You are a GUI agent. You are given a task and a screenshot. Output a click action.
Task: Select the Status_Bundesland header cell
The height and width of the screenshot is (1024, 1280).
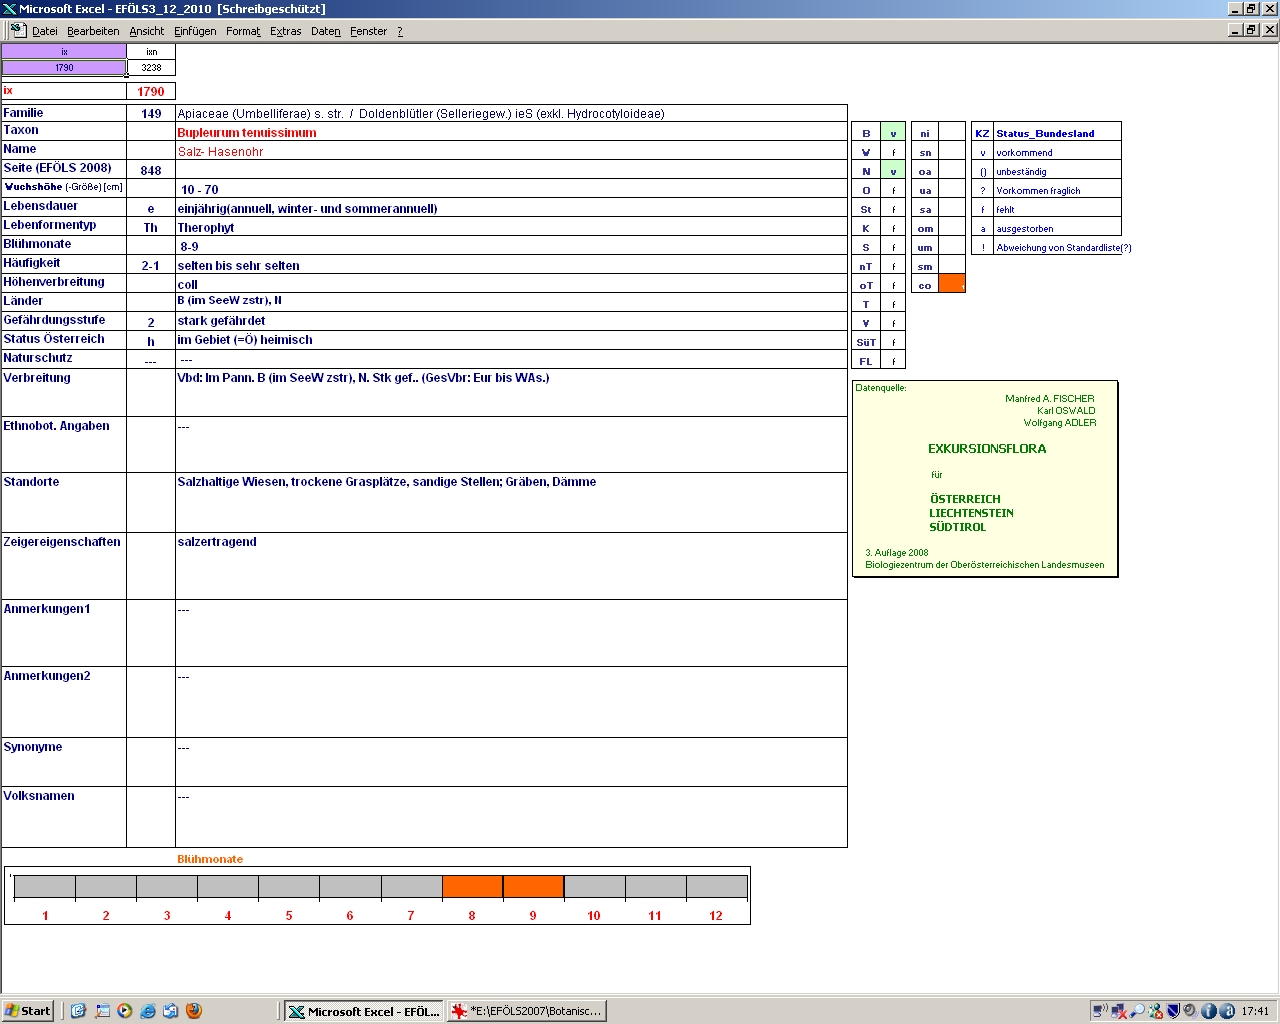(1057, 133)
